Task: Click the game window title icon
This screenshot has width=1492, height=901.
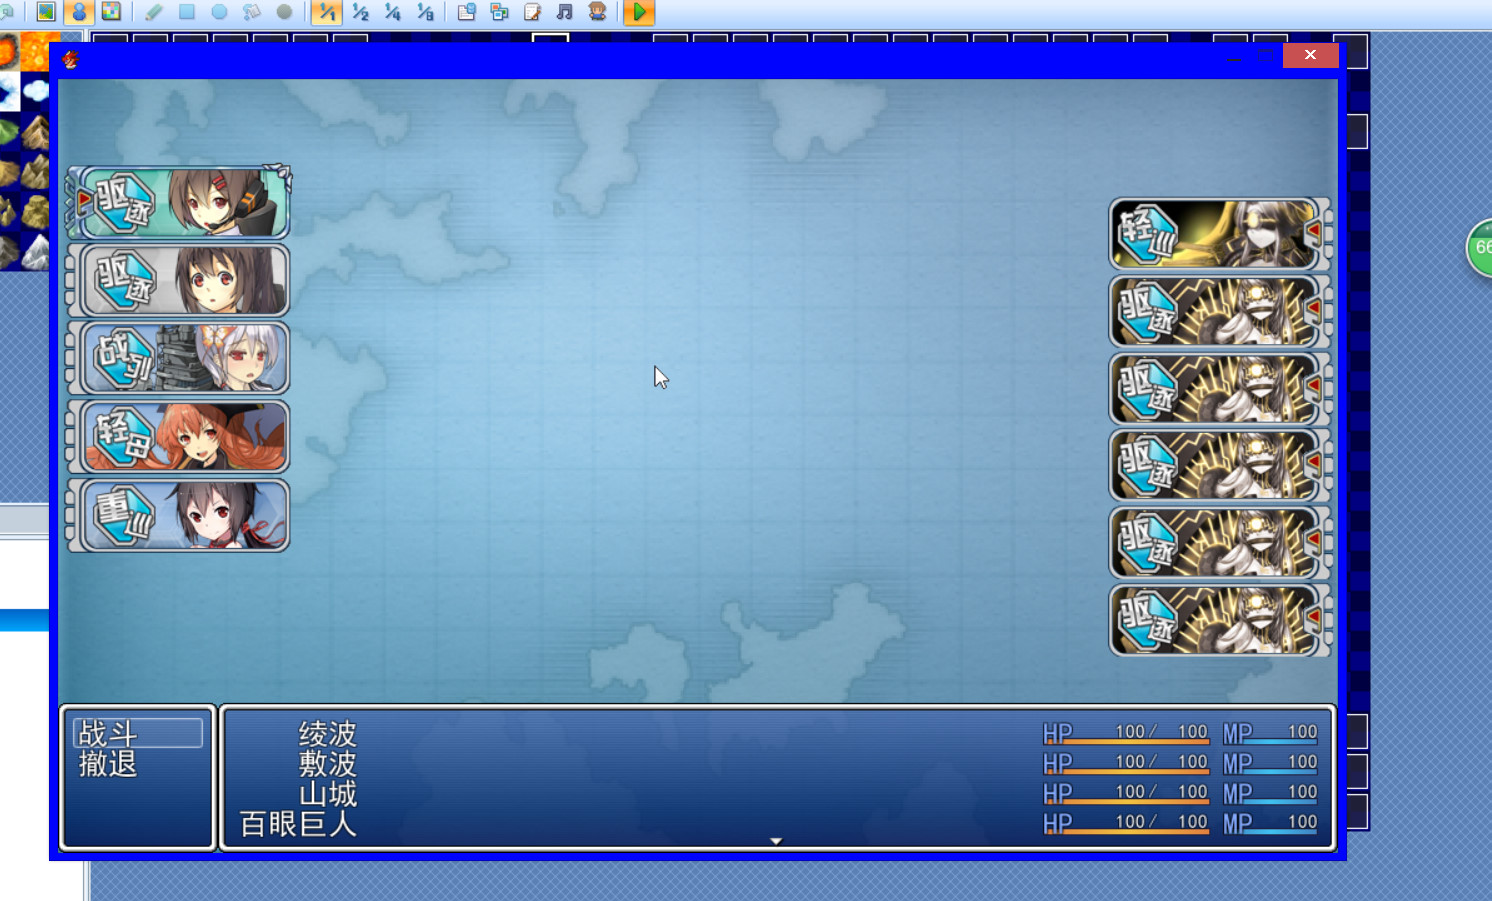Action: click(70, 59)
